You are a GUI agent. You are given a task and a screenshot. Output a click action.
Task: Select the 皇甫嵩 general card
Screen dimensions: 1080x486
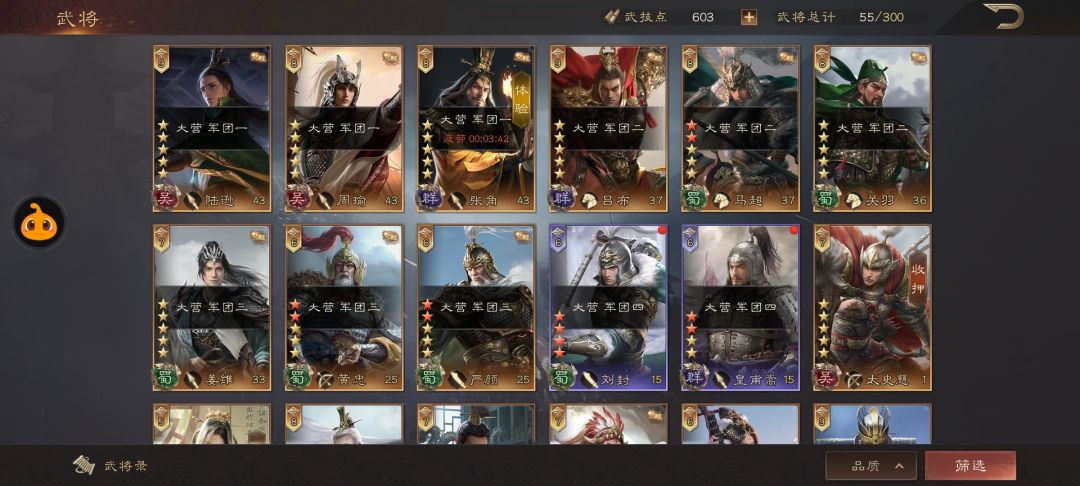coord(741,308)
